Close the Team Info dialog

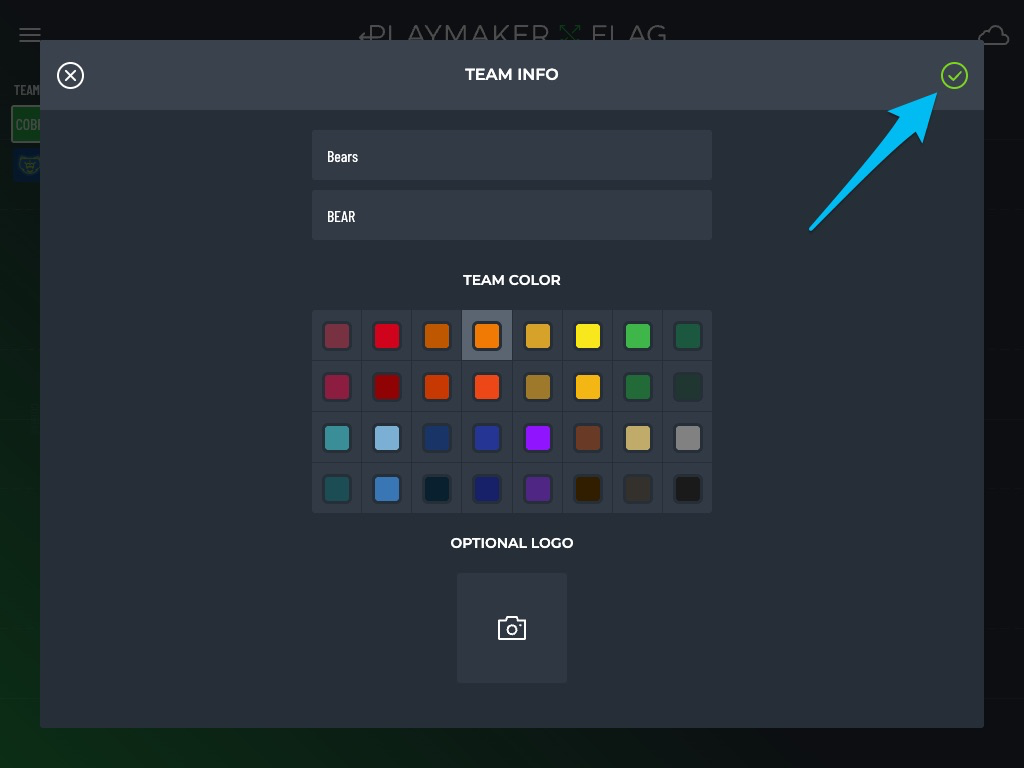(71, 75)
